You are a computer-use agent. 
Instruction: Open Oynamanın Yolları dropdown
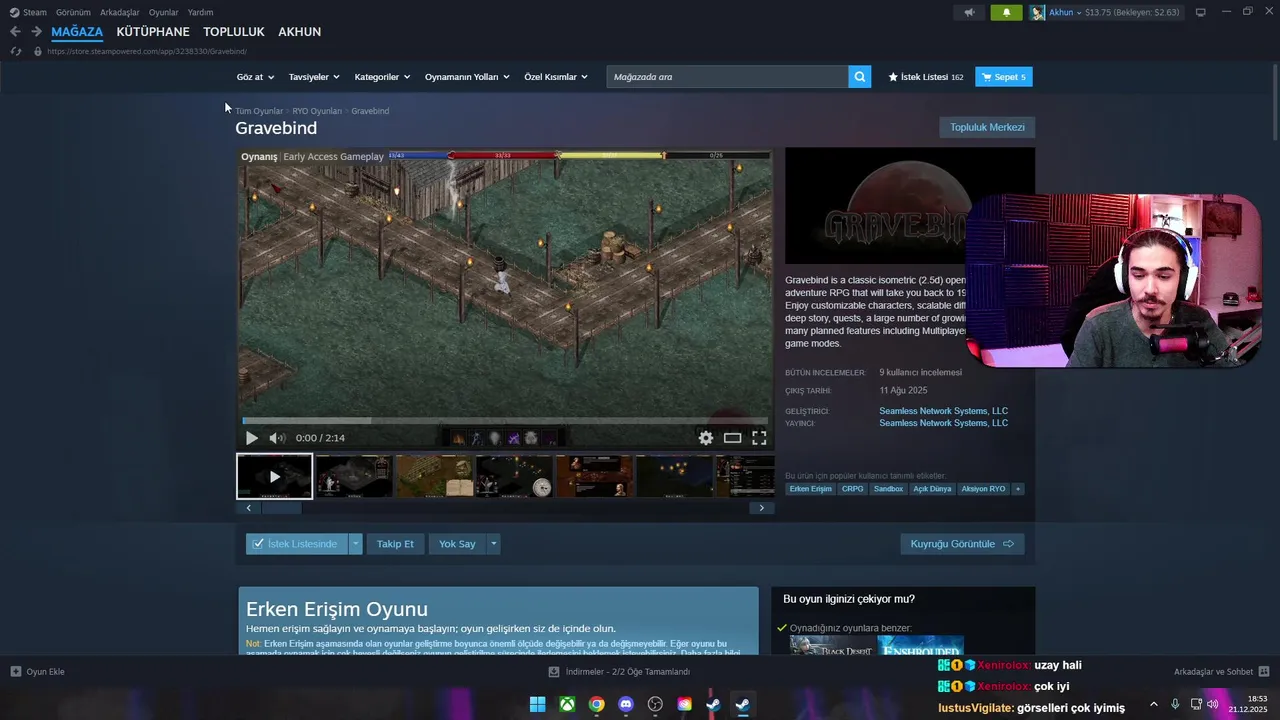tap(467, 77)
